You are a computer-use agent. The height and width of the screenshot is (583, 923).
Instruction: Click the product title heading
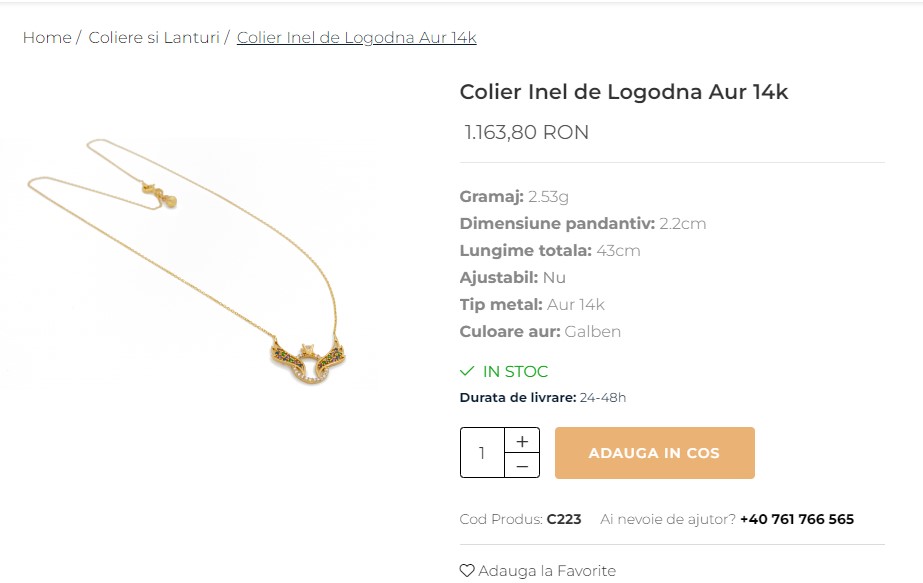623,92
